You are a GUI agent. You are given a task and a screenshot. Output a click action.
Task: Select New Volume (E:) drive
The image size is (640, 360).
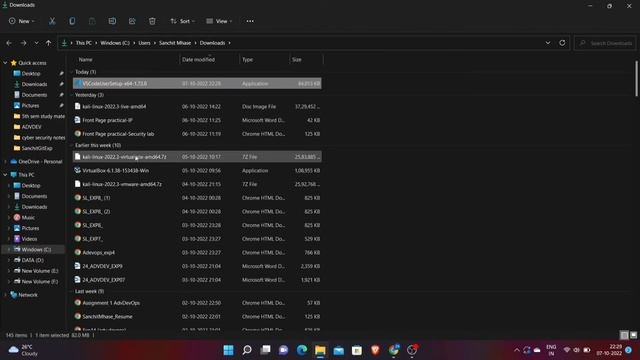pyautogui.click(x=40, y=271)
